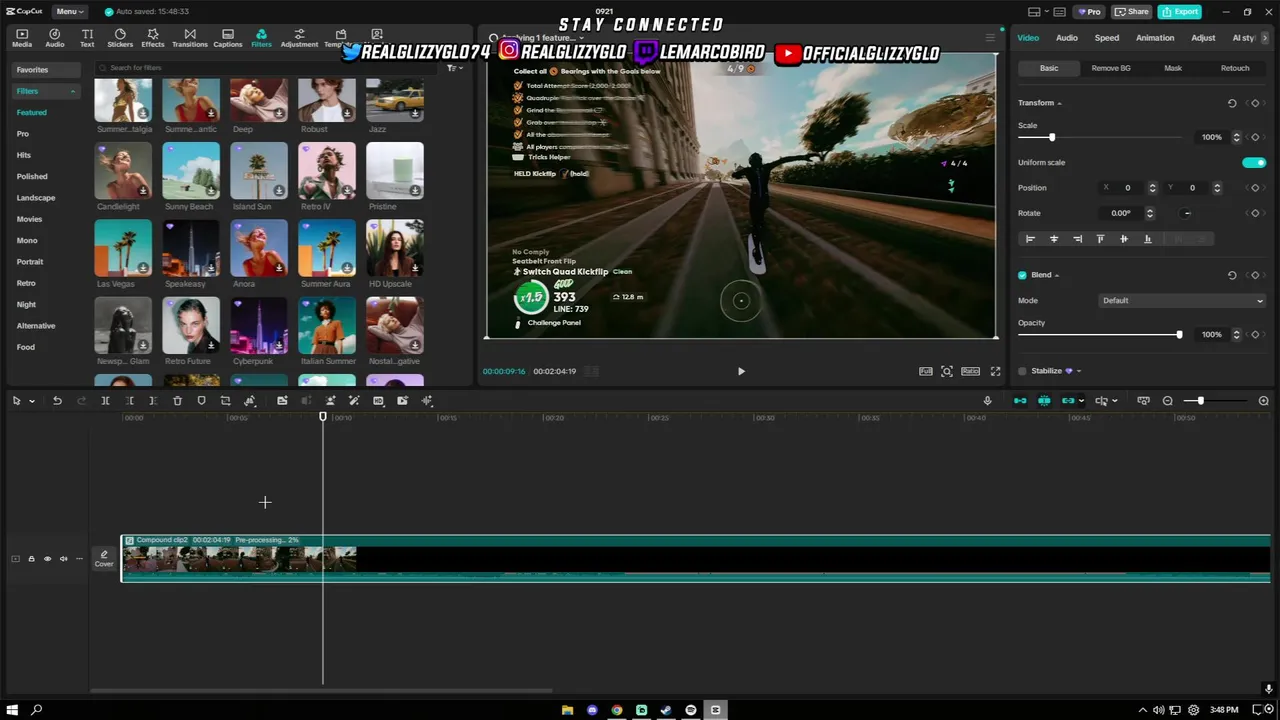Toggle the linkage button in timeline toolbar
This screenshot has height=720, width=1280.
tap(1068, 401)
